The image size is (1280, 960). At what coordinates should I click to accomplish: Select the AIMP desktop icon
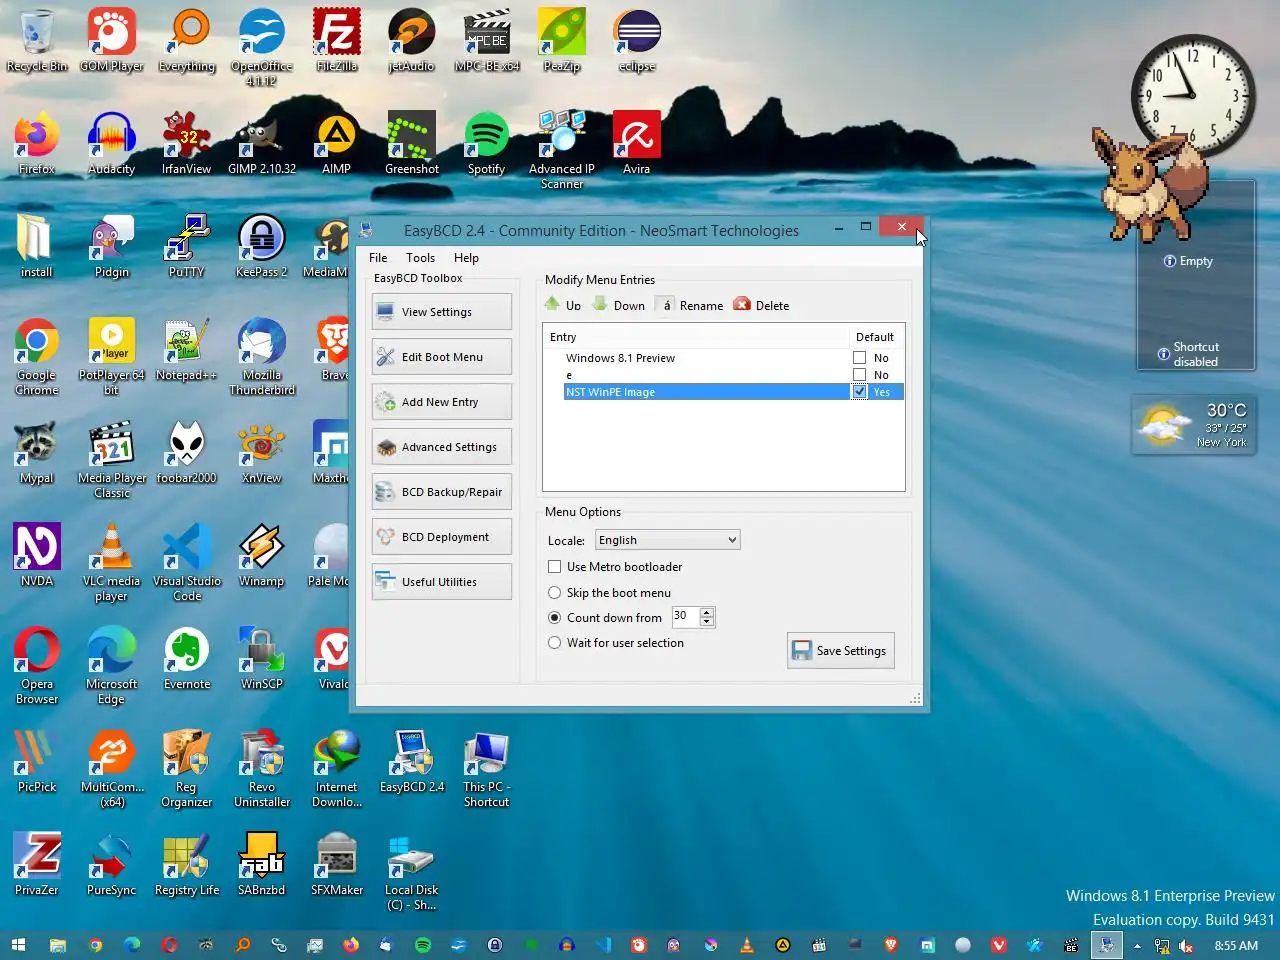[x=337, y=144]
